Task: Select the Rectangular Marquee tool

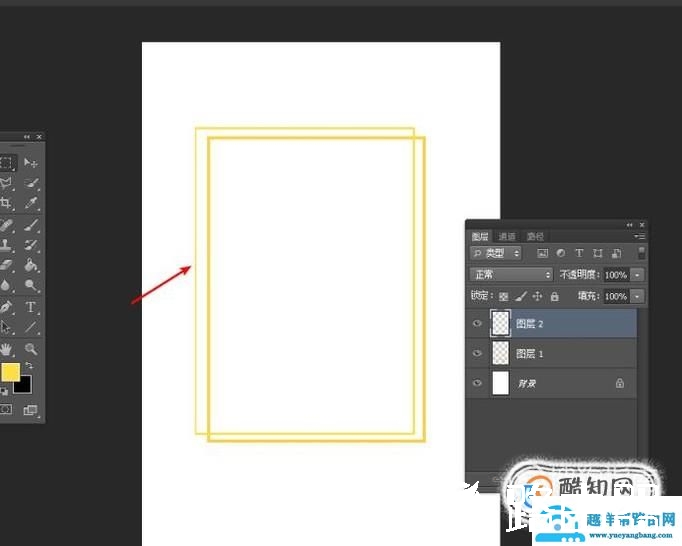Action: tap(7, 163)
